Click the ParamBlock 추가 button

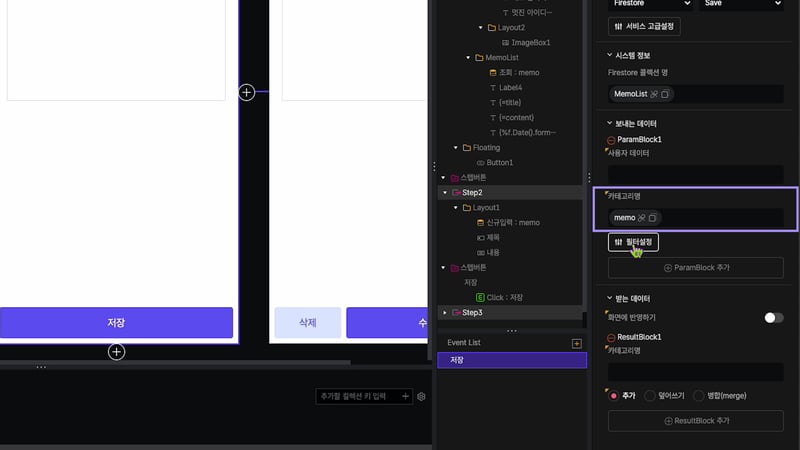696,268
